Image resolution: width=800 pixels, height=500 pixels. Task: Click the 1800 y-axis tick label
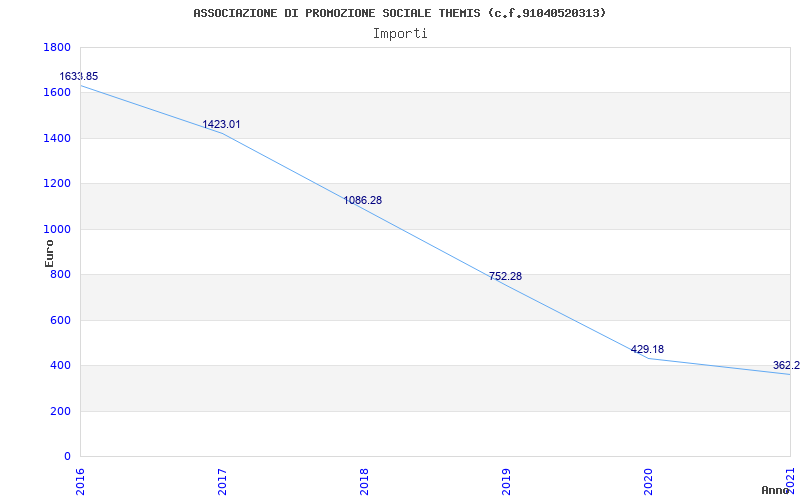pyautogui.click(x=57, y=47)
